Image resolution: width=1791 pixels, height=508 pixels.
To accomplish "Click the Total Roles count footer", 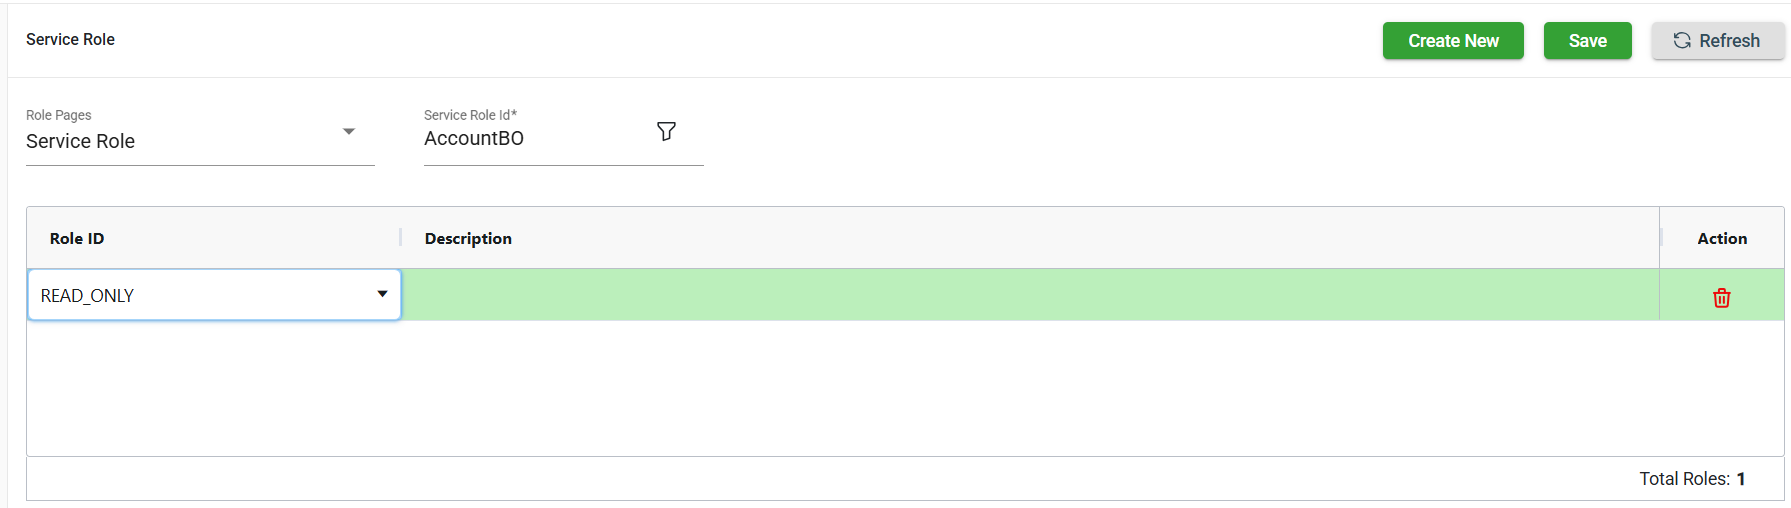I will click(1692, 479).
